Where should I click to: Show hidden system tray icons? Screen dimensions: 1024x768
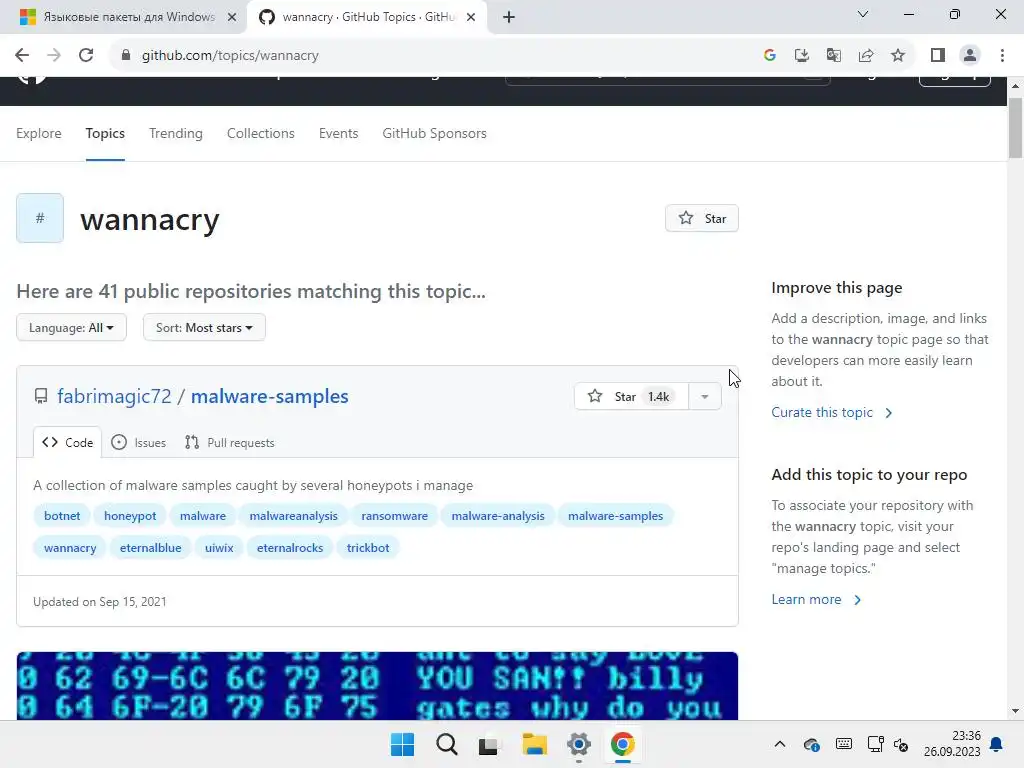click(x=780, y=744)
